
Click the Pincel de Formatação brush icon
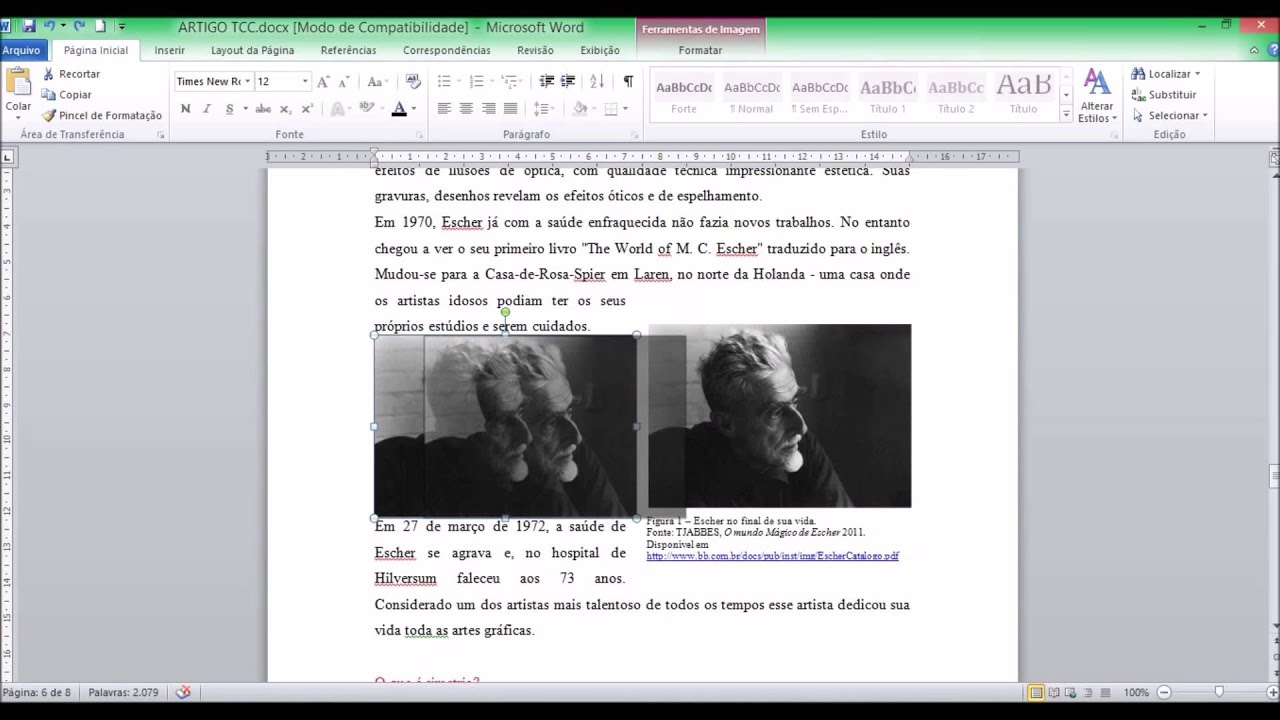tap(48, 116)
